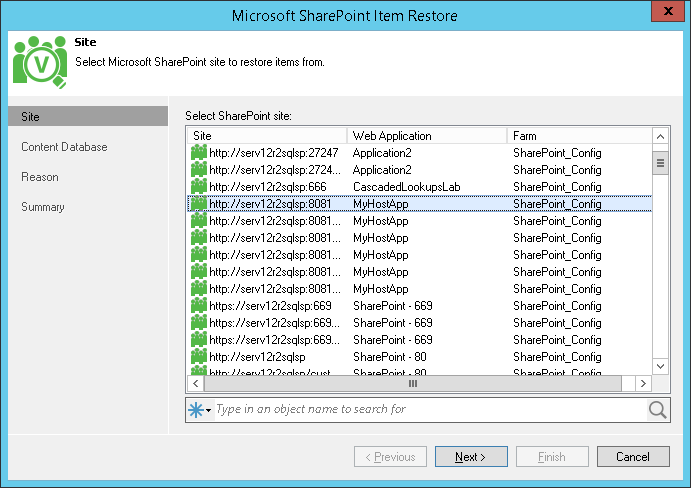Click the CascadedLookupsLab web application cell

[407, 186]
